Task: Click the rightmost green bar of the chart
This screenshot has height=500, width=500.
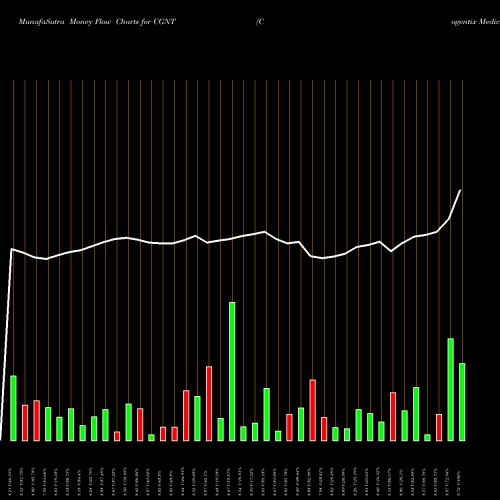Action: (x=462, y=402)
